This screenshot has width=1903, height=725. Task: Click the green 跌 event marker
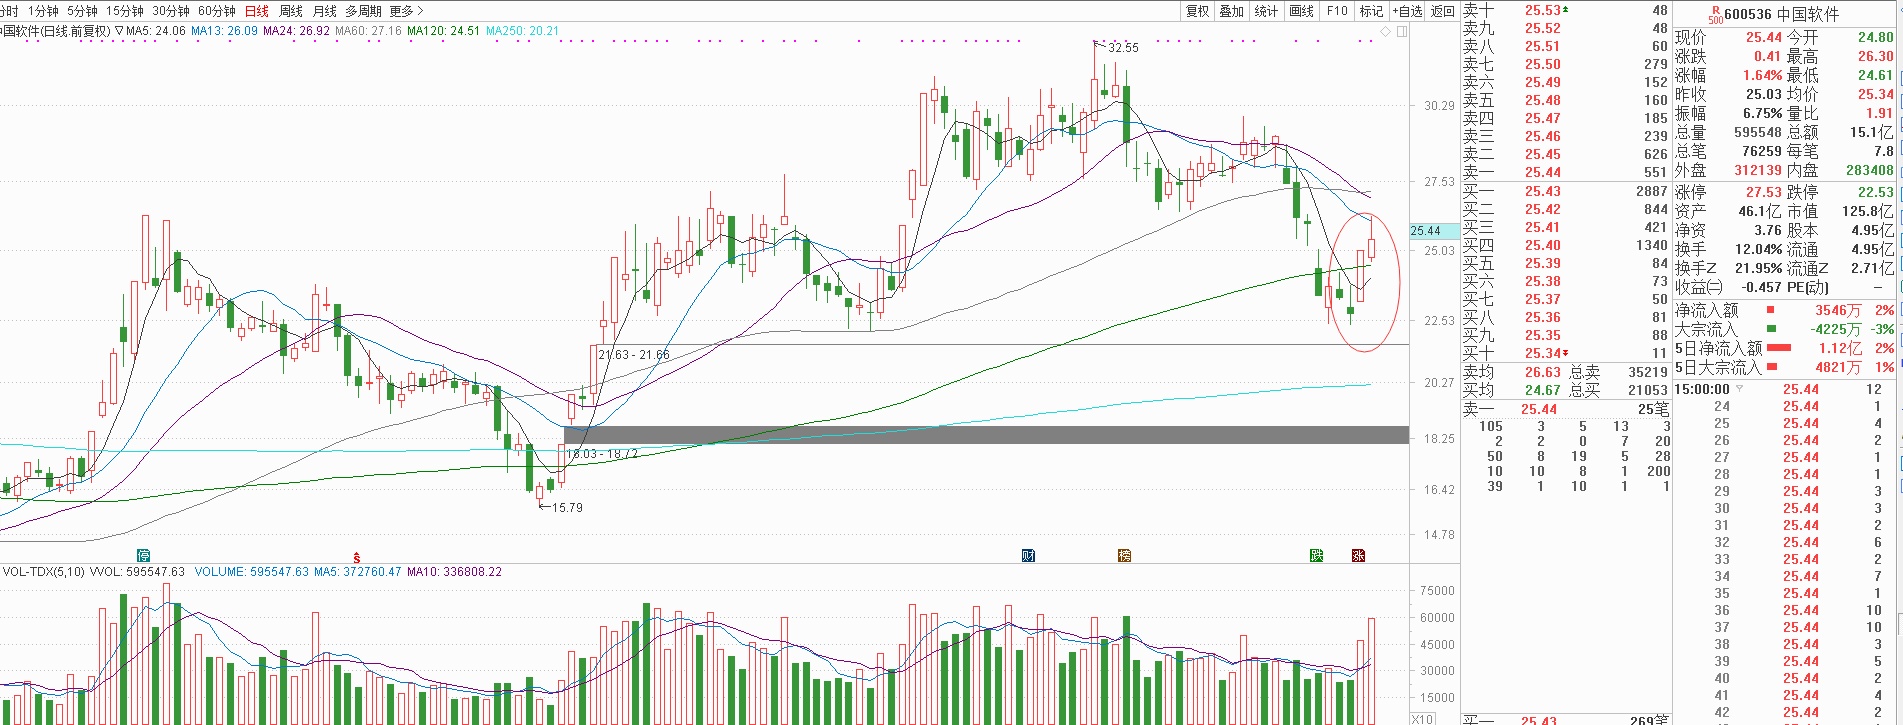point(1316,556)
